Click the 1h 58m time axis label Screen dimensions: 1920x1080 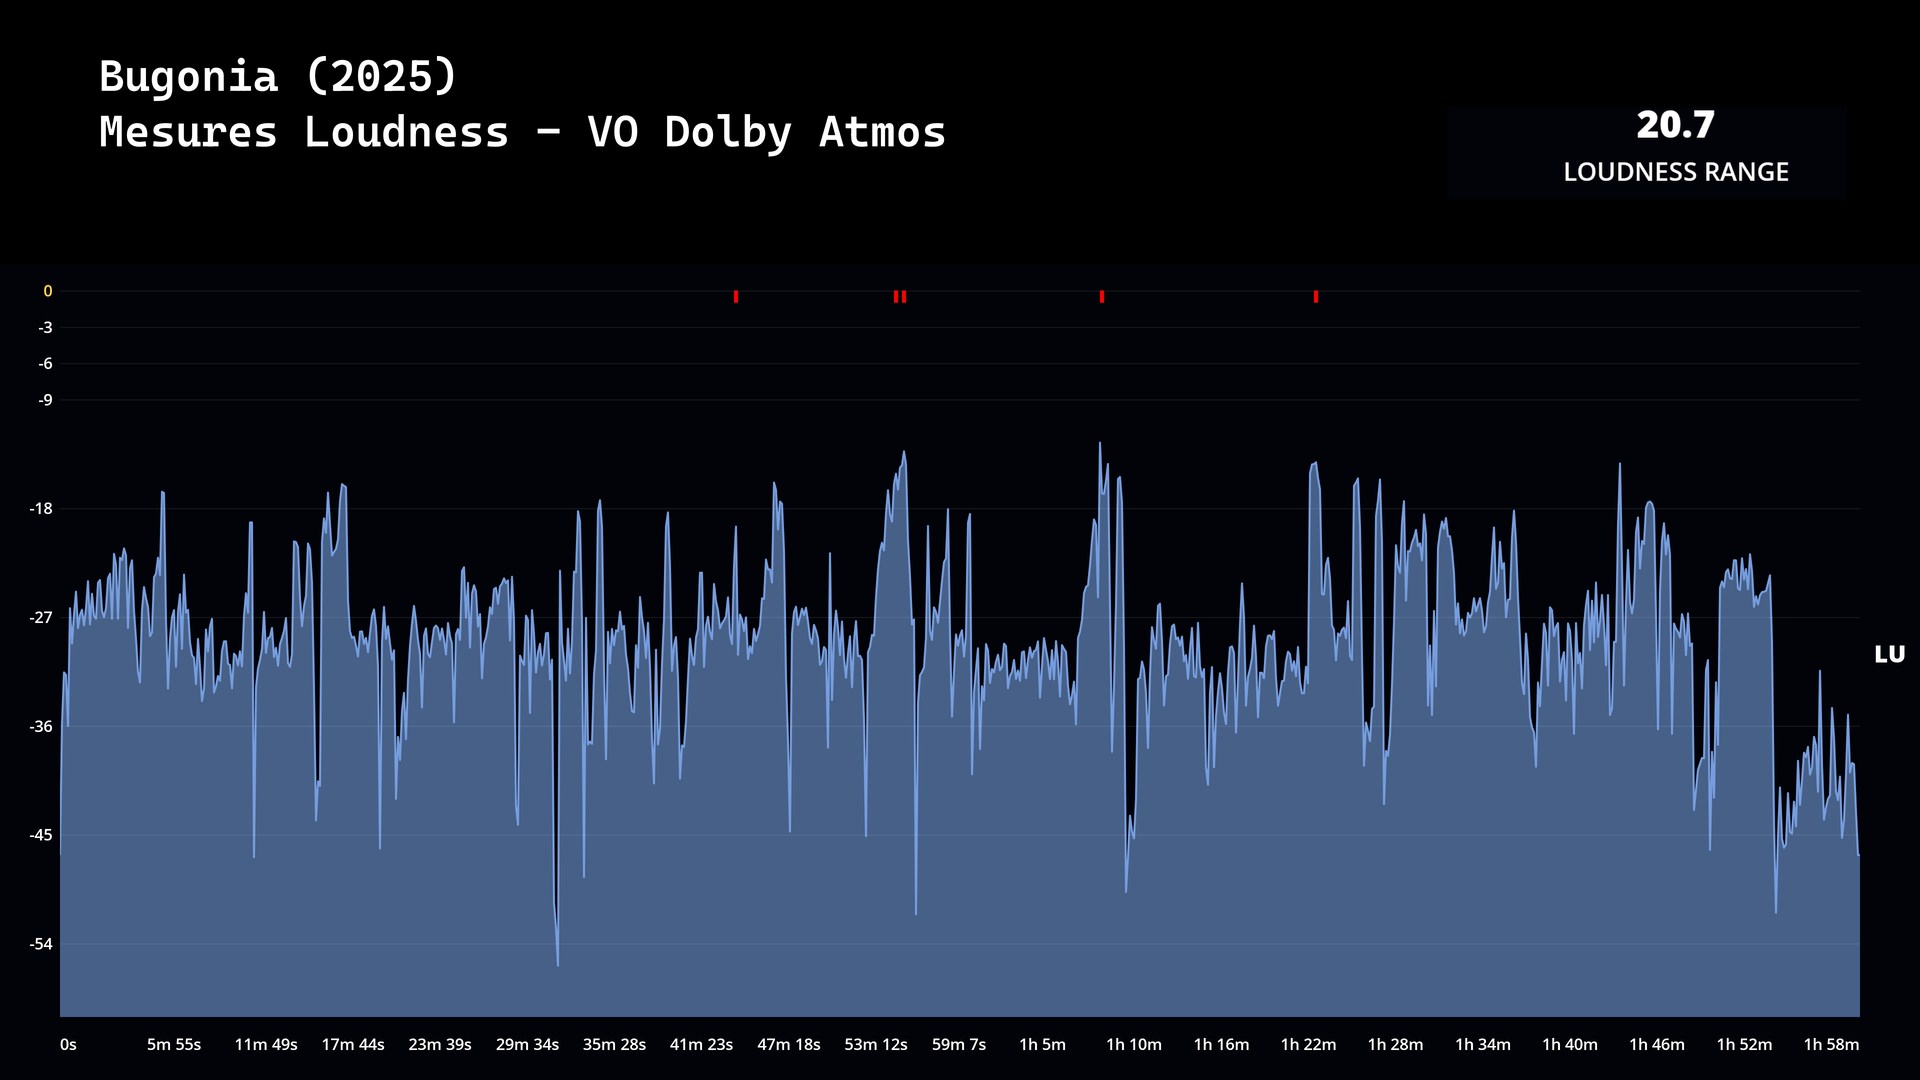(1831, 1045)
